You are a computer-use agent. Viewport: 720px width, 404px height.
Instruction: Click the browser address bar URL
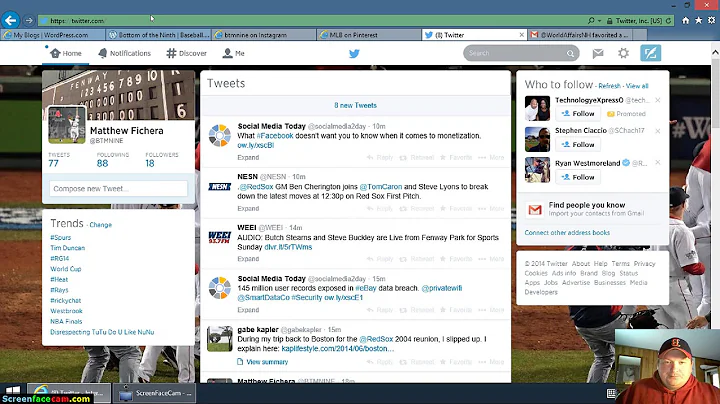[78, 21]
